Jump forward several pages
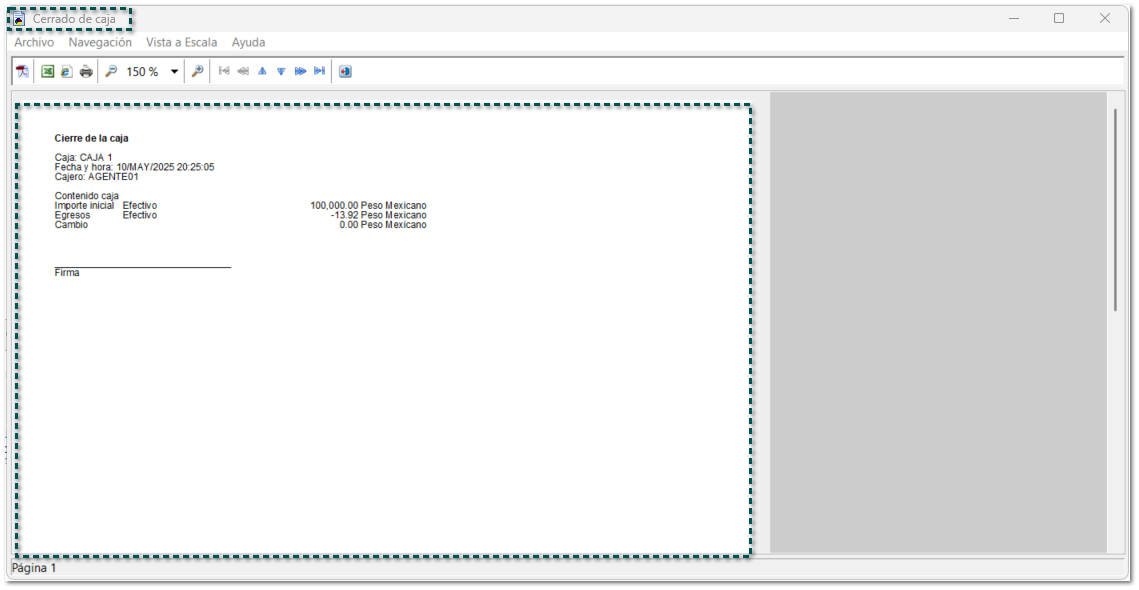 300,71
